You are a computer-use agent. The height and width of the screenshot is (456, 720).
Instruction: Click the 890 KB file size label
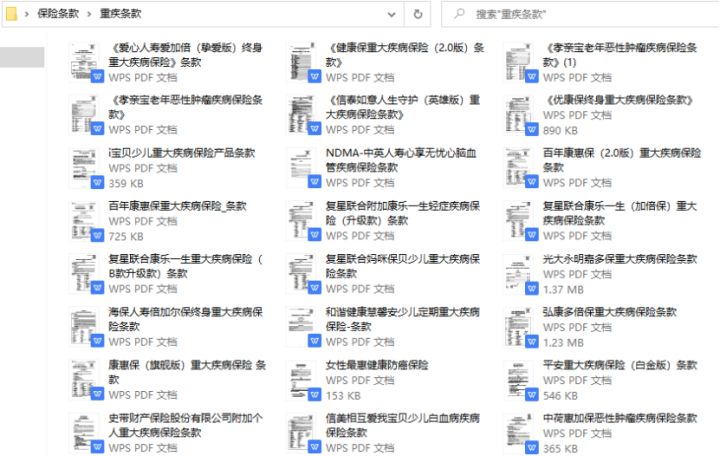[x=560, y=130]
